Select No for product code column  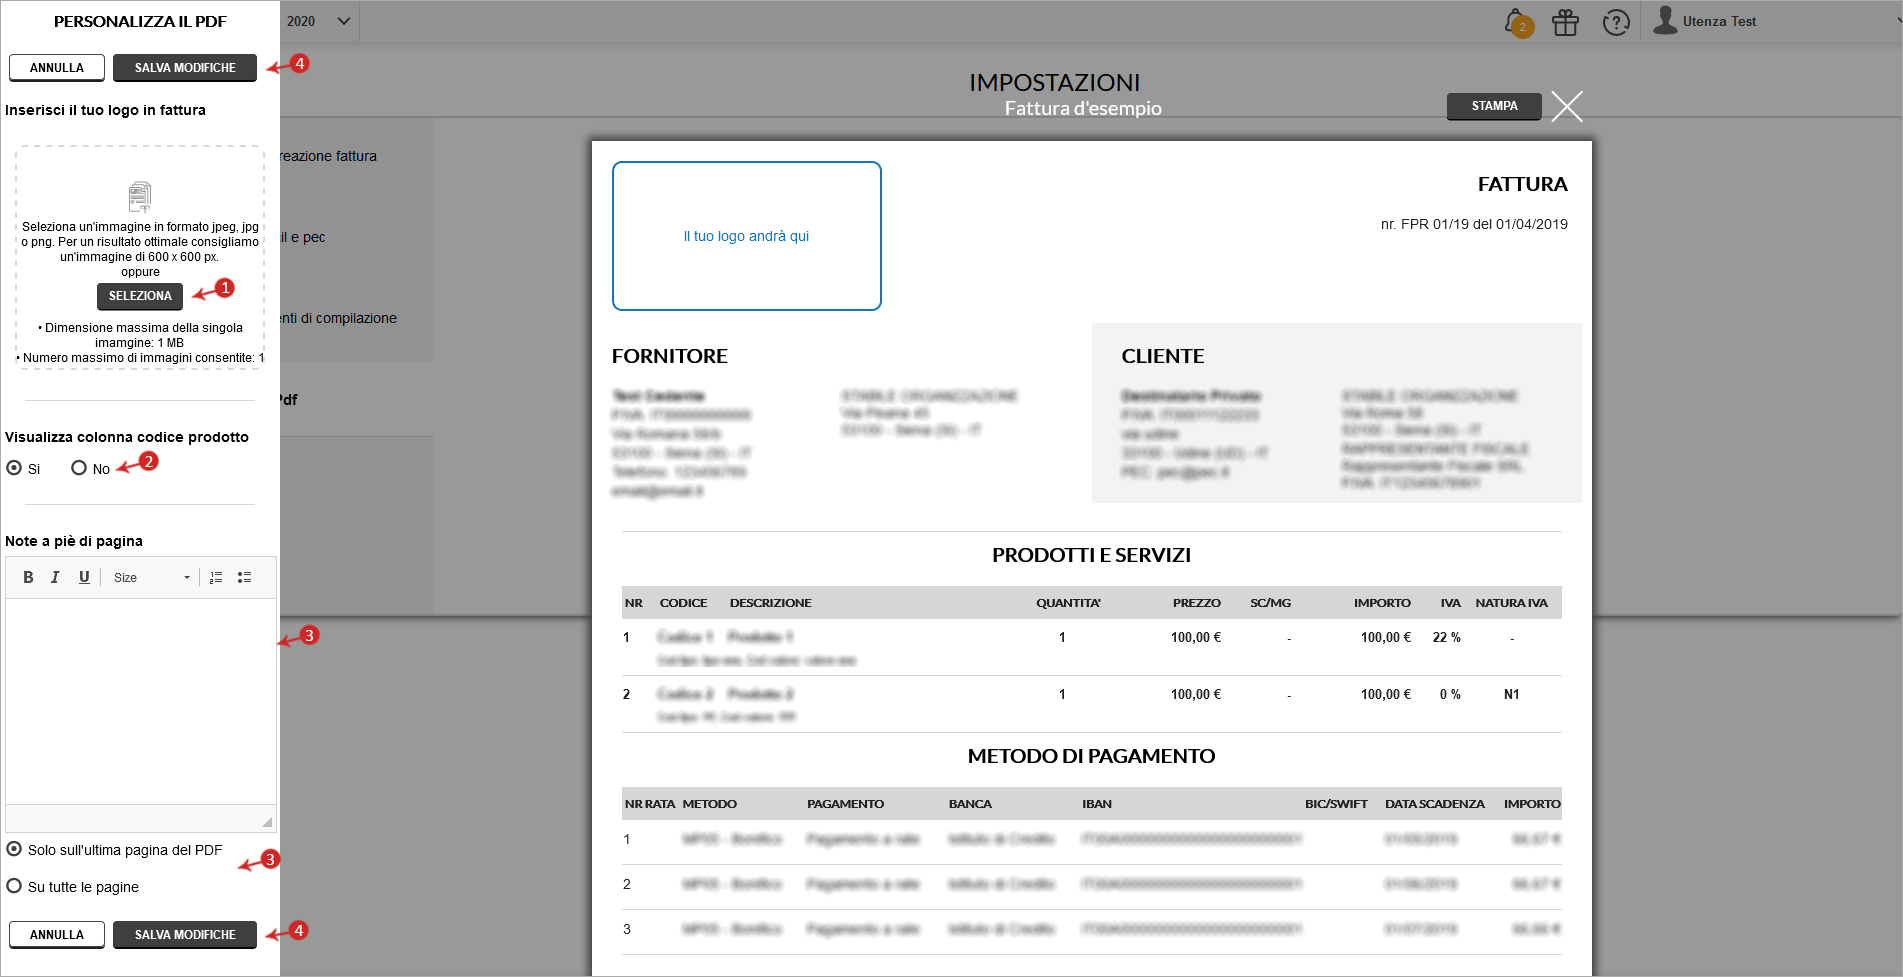point(79,468)
